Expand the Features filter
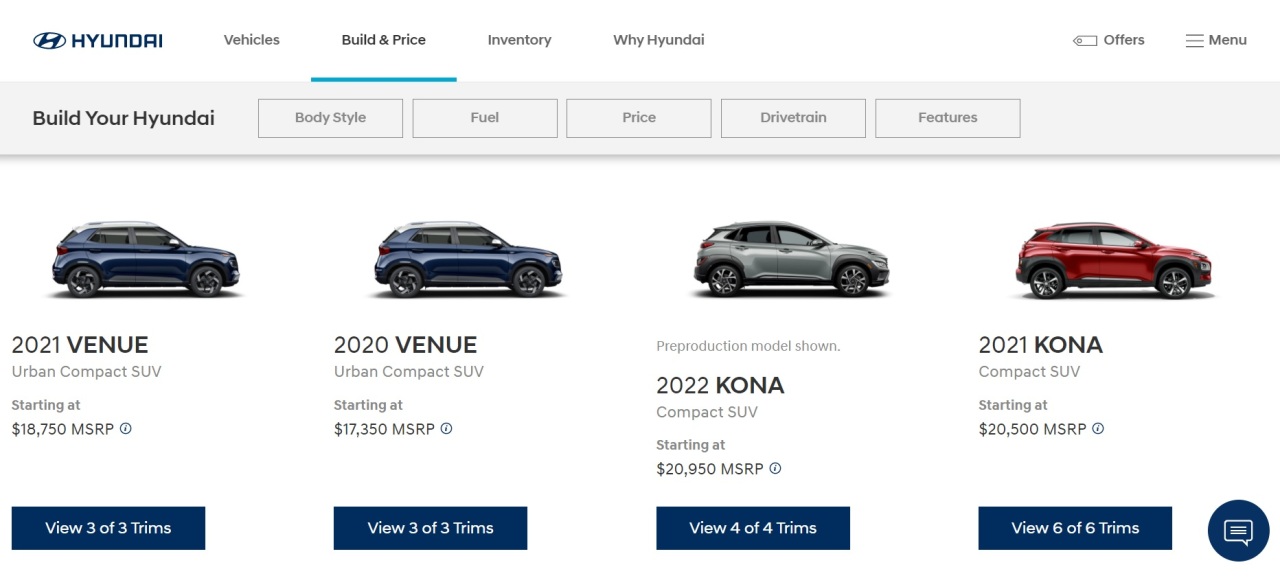 click(948, 118)
